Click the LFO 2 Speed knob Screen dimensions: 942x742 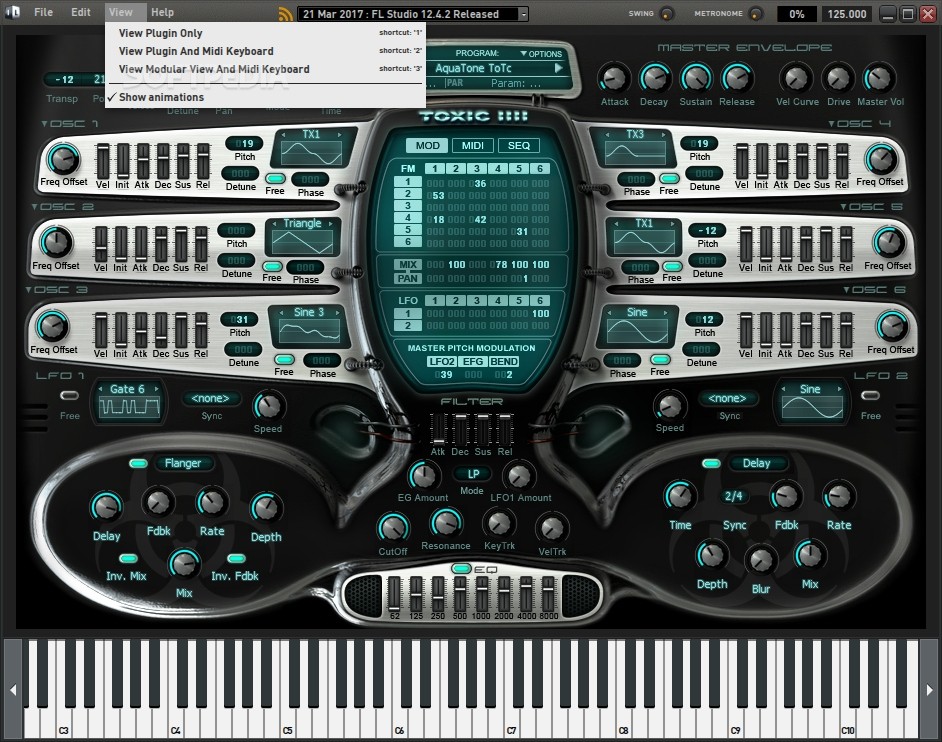(x=669, y=406)
